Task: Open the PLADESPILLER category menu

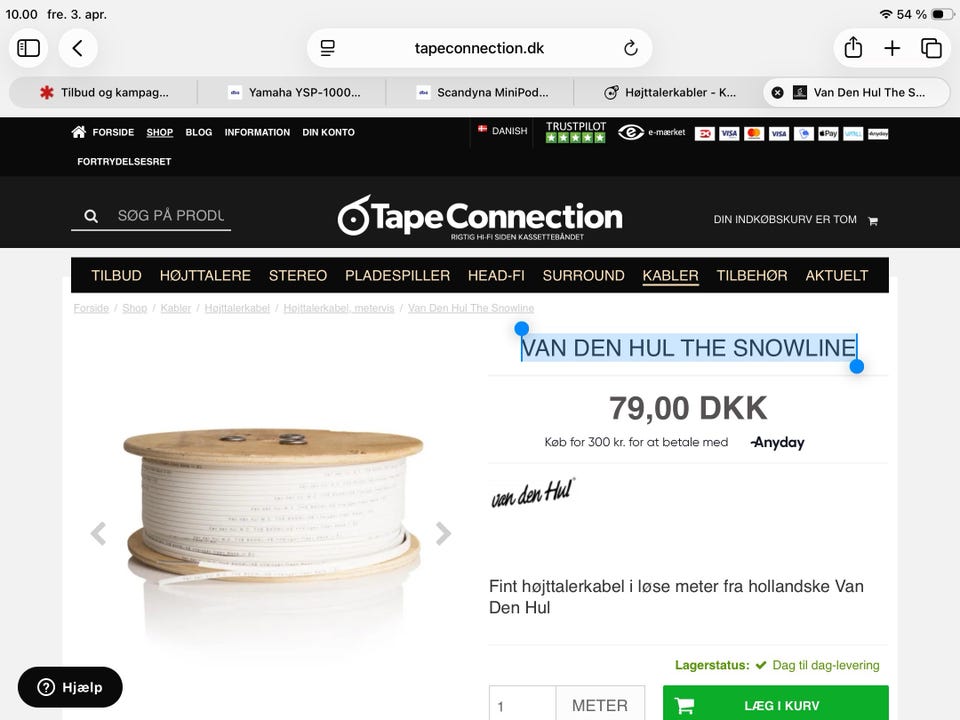Action: pos(397,276)
